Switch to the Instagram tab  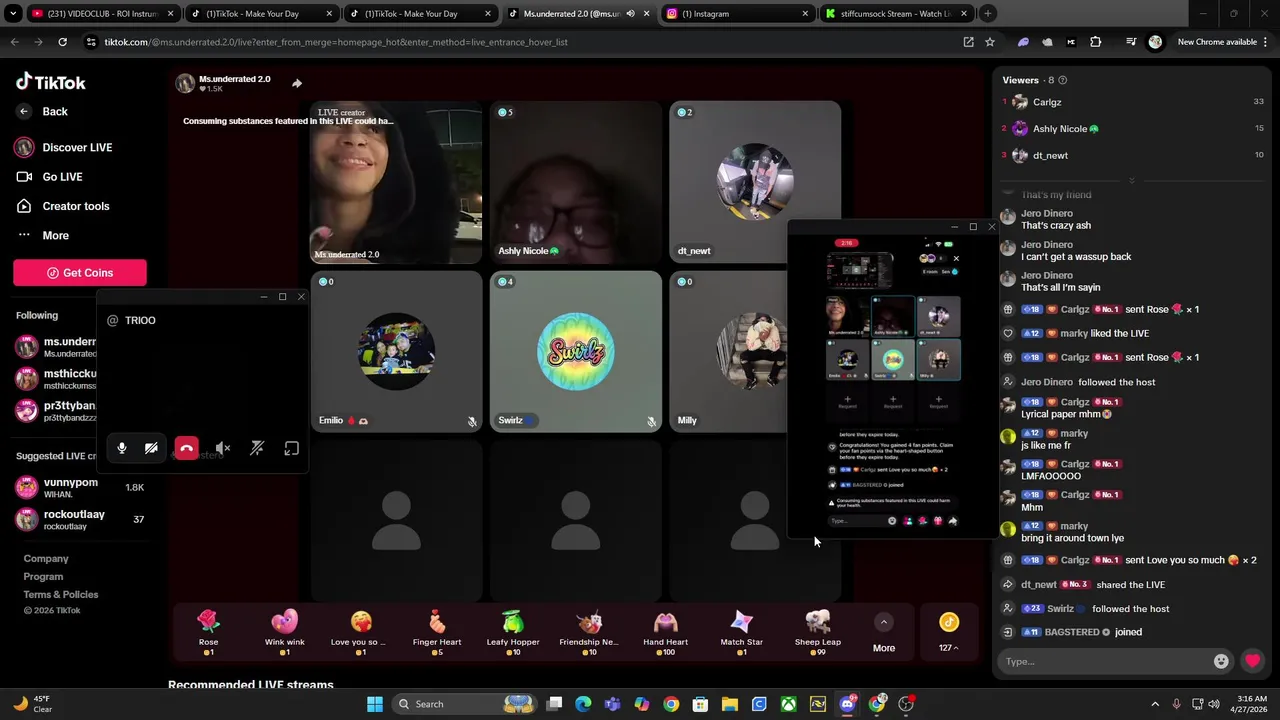tap(737, 14)
